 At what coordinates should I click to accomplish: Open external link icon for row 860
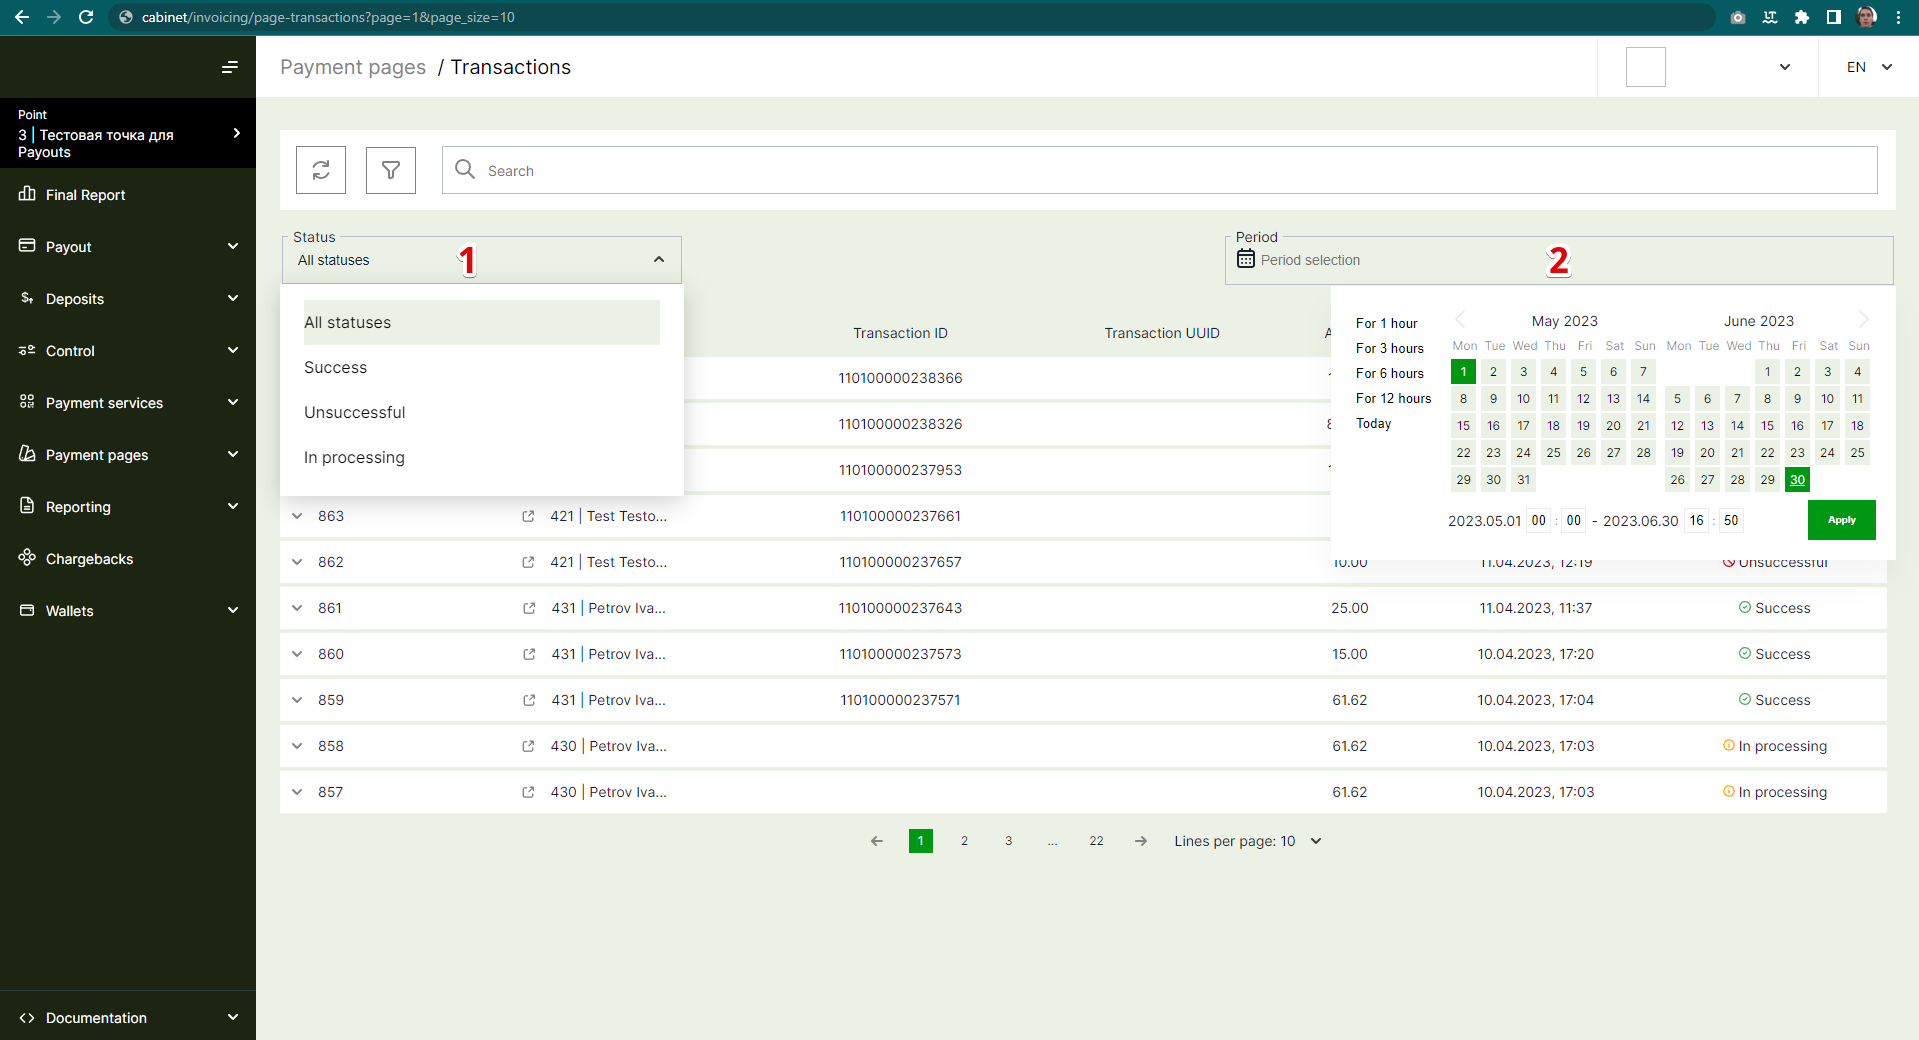(529, 654)
